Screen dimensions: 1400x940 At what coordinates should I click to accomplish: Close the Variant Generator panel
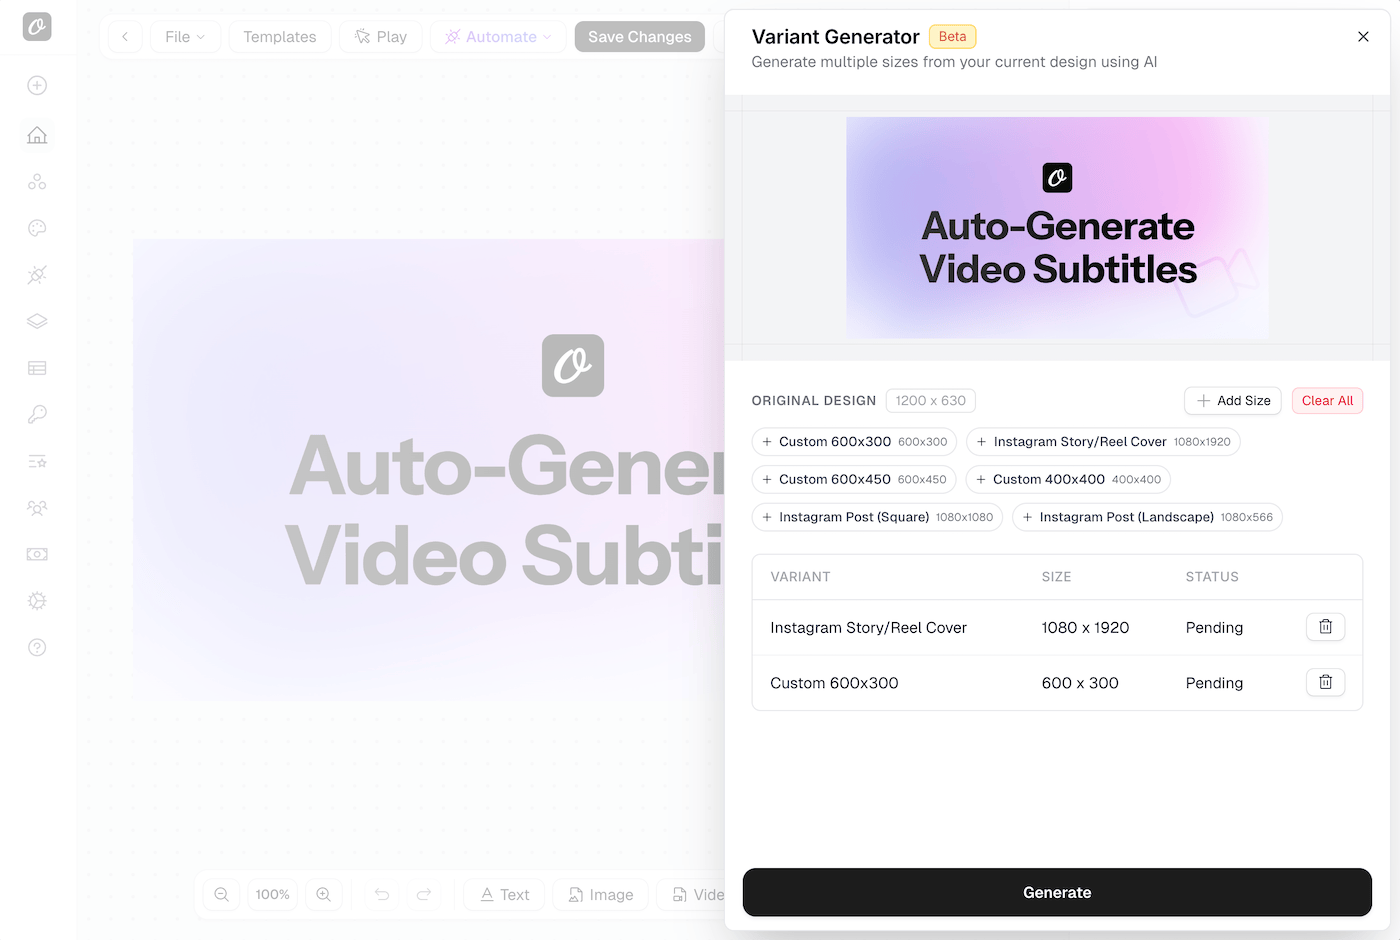(x=1363, y=37)
